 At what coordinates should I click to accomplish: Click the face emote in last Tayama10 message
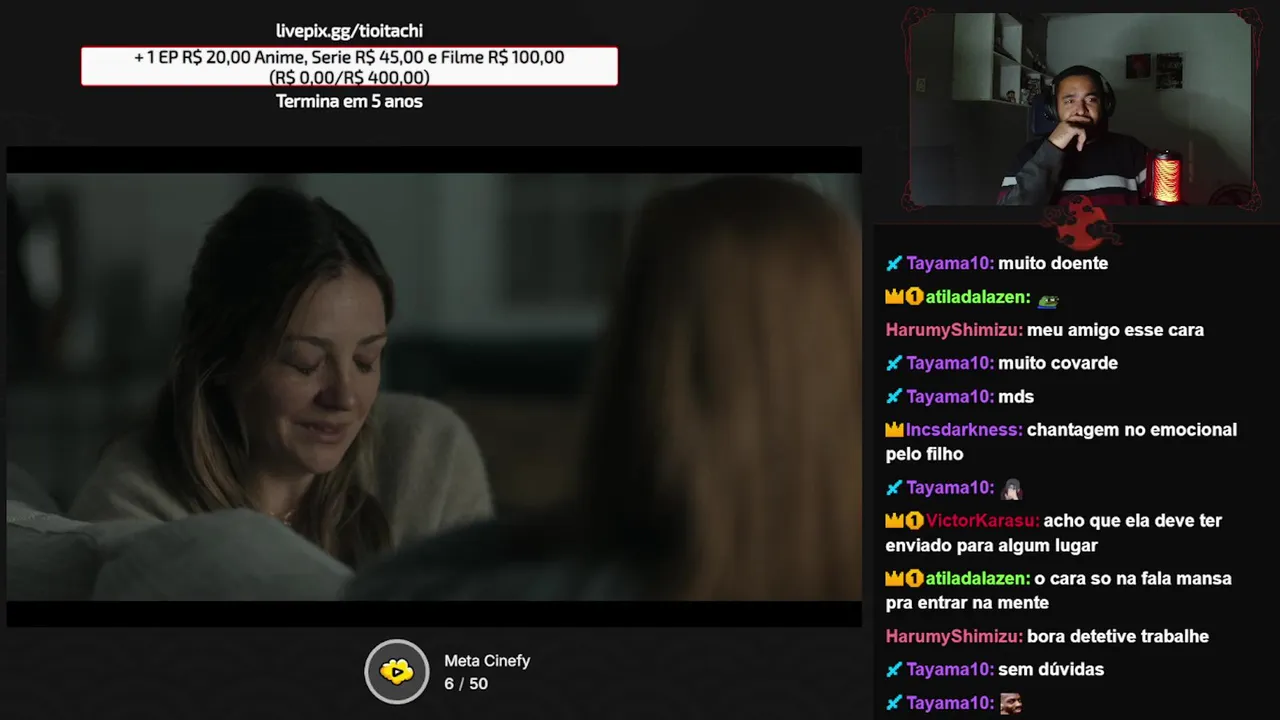point(1011,704)
